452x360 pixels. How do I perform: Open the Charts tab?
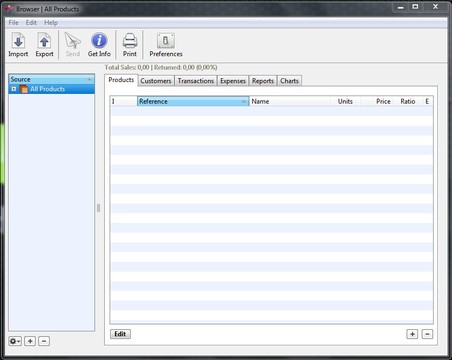(289, 81)
